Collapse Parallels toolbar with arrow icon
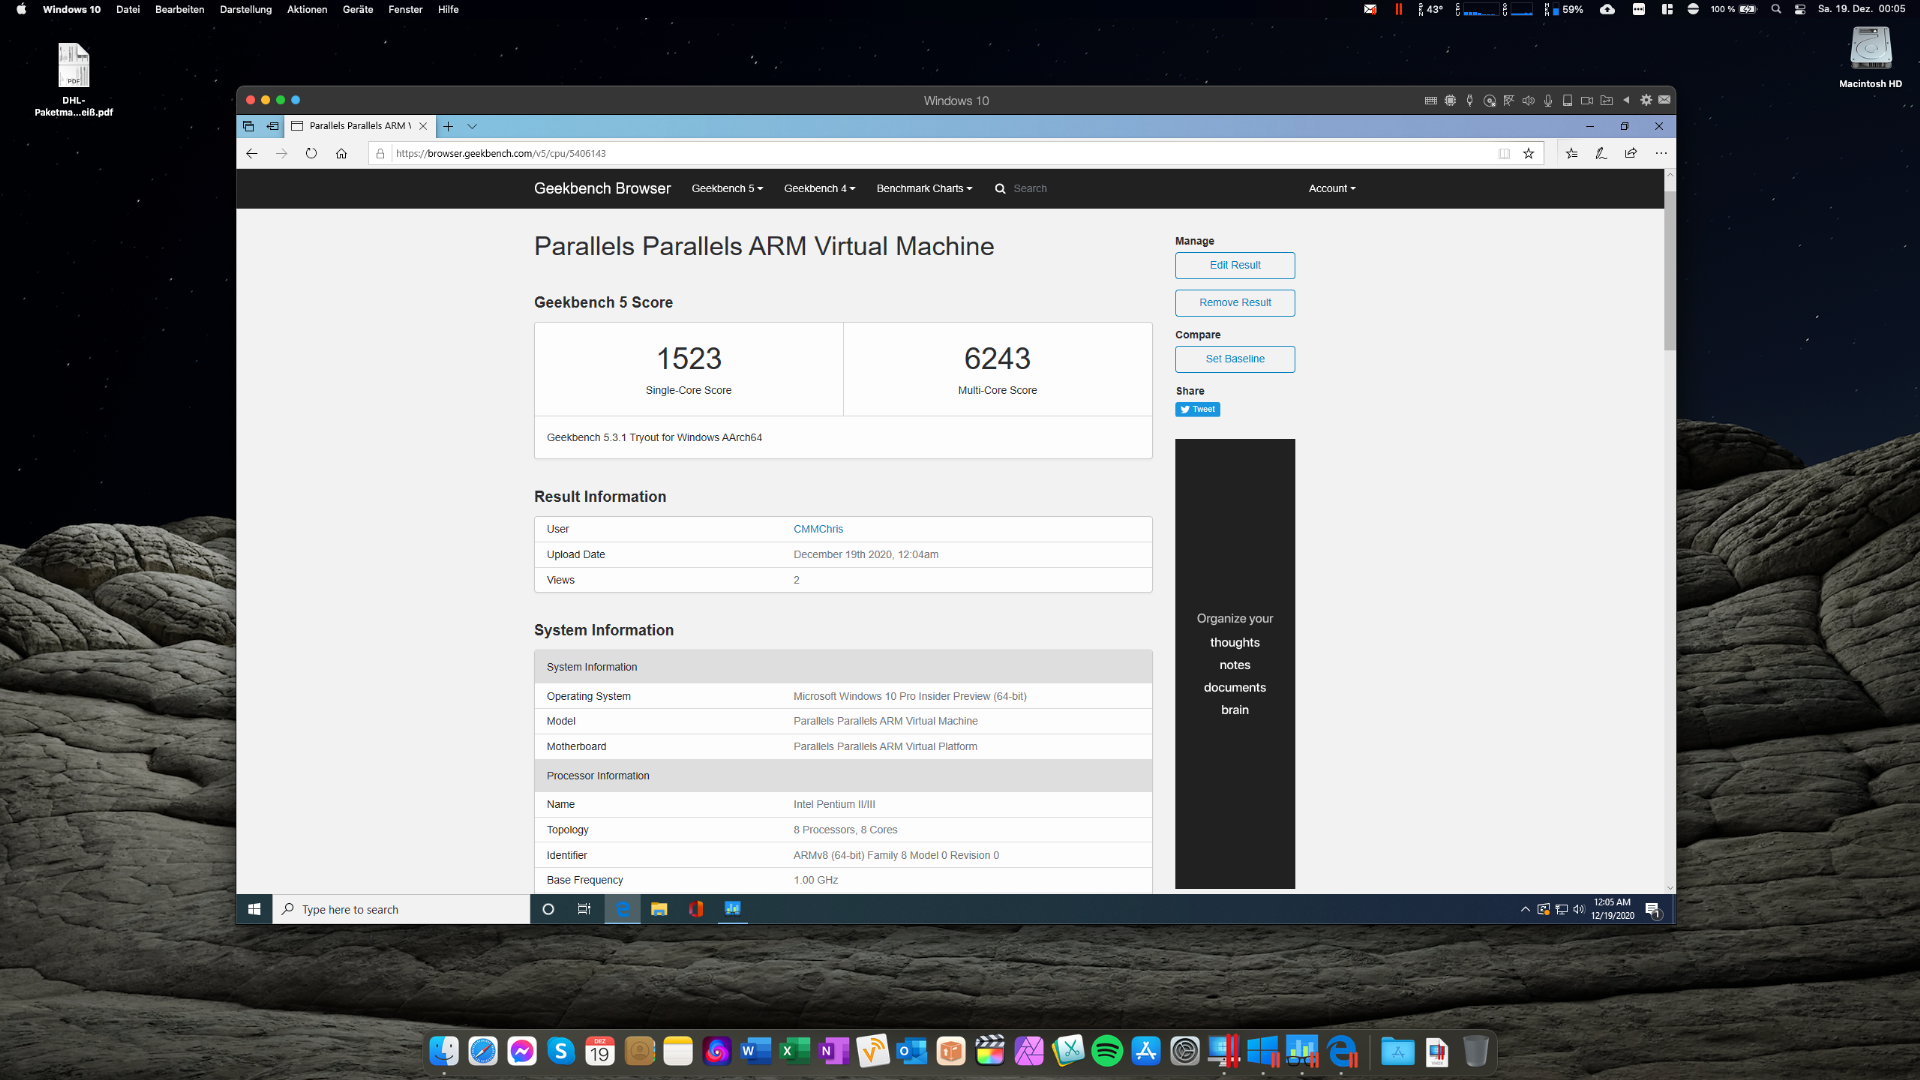The image size is (1920, 1080). pos(1626,100)
